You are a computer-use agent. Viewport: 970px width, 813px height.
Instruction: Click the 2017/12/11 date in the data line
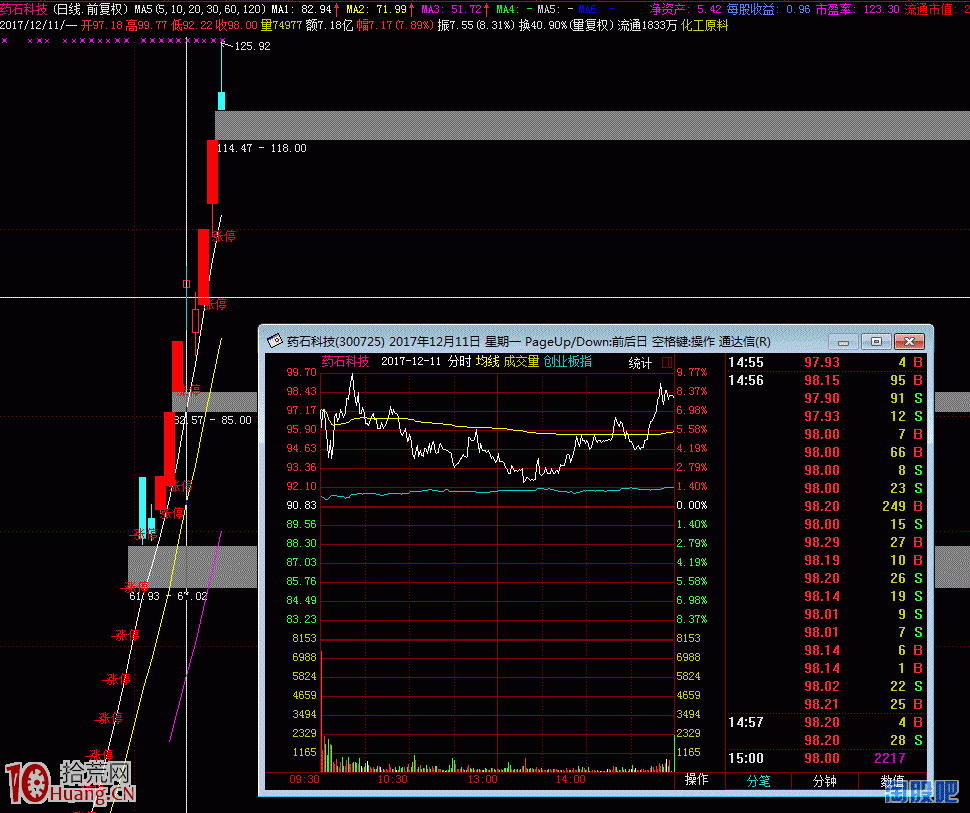pos(31,26)
